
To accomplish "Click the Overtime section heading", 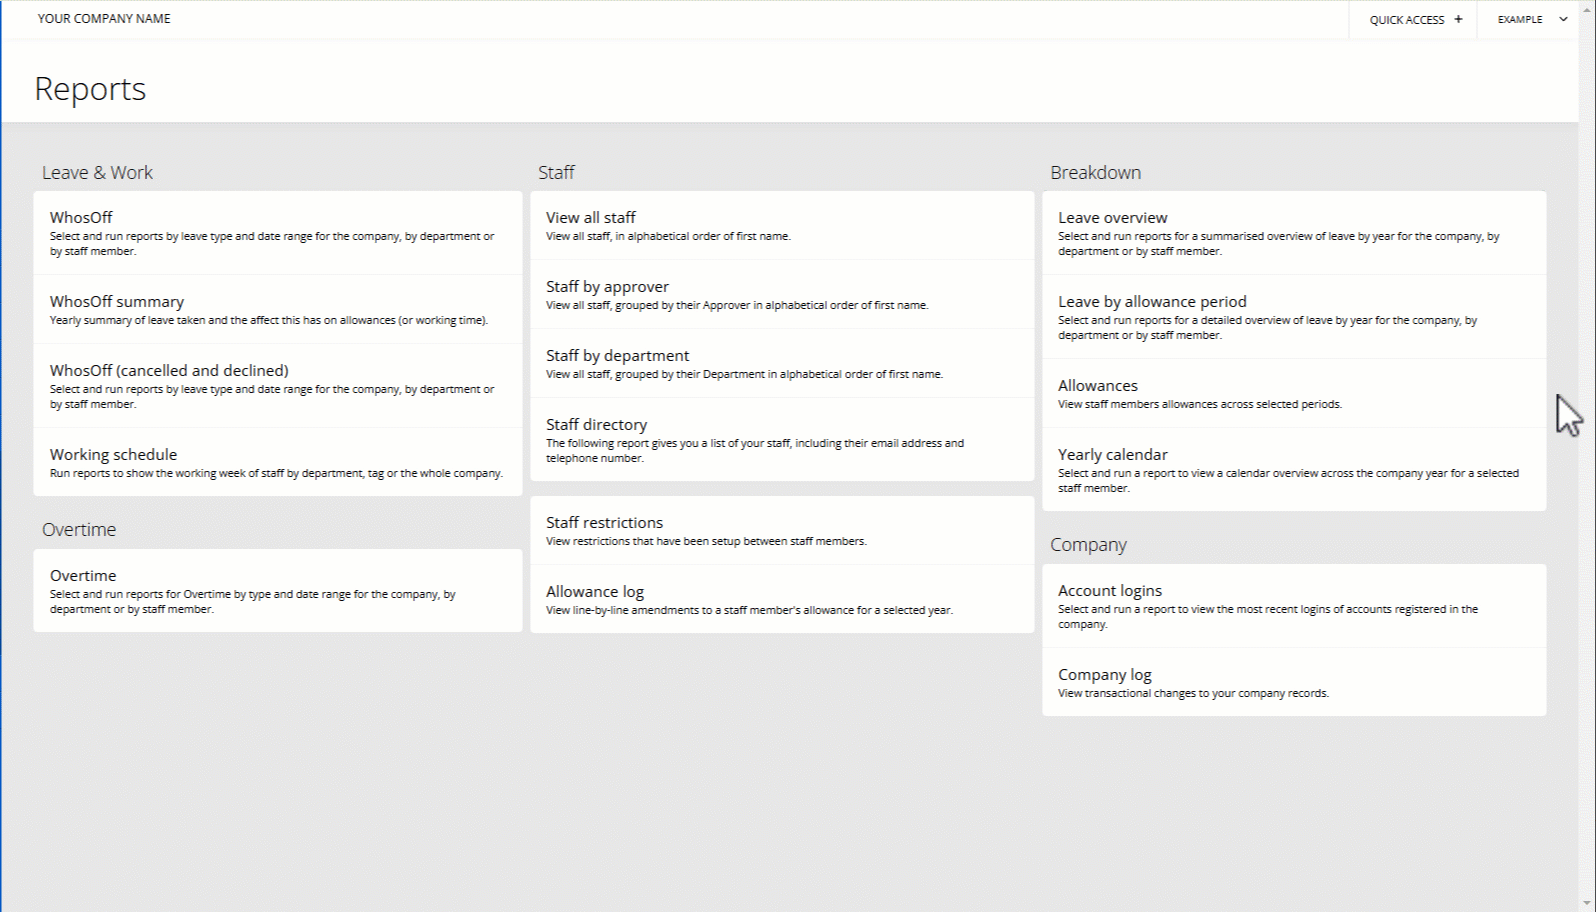I will [x=79, y=529].
